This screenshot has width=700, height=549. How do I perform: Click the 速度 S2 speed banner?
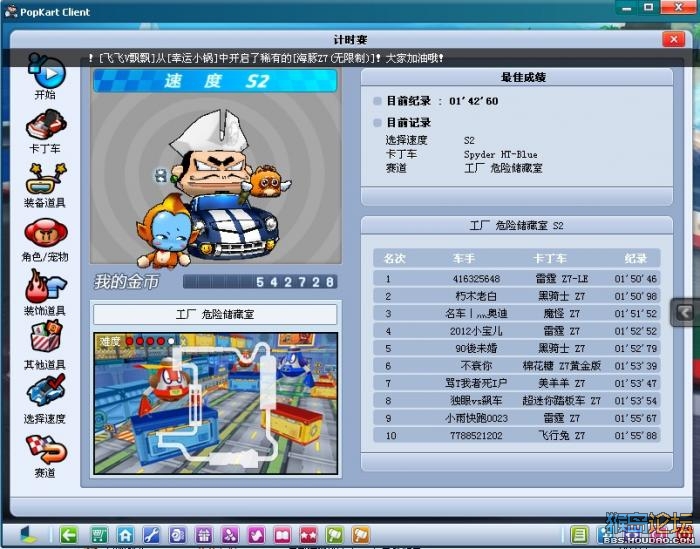point(215,81)
